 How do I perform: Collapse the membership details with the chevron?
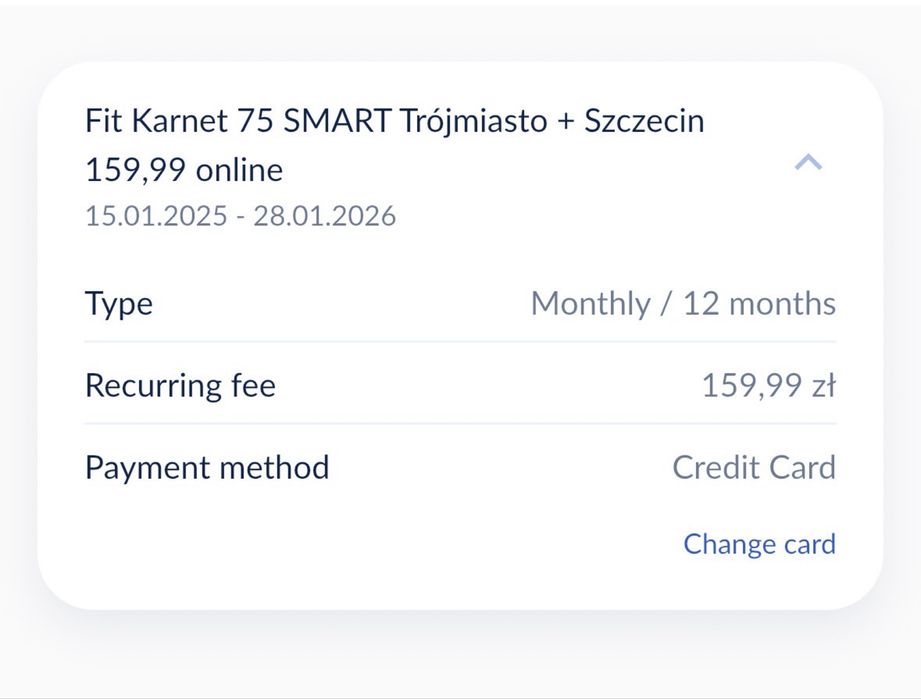pyautogui.click(x=808, y=162)
